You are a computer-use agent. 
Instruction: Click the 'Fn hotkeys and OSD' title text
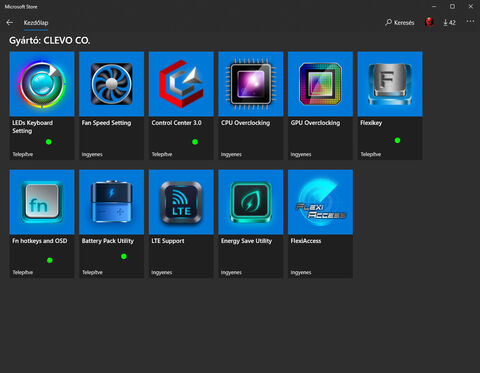tap(40, 241)
